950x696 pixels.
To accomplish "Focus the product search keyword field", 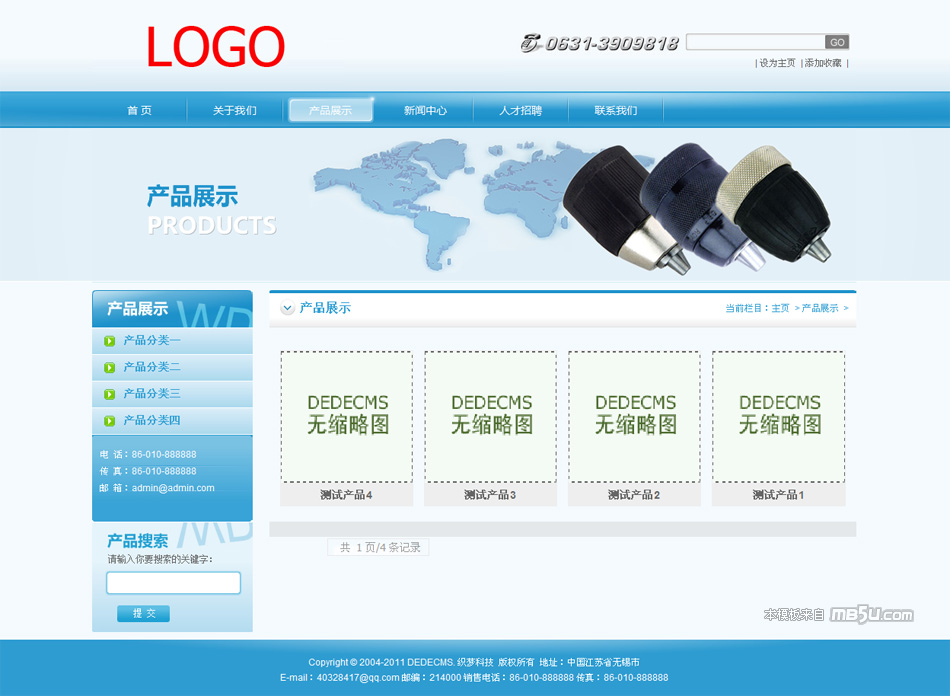I will (173, 583).
